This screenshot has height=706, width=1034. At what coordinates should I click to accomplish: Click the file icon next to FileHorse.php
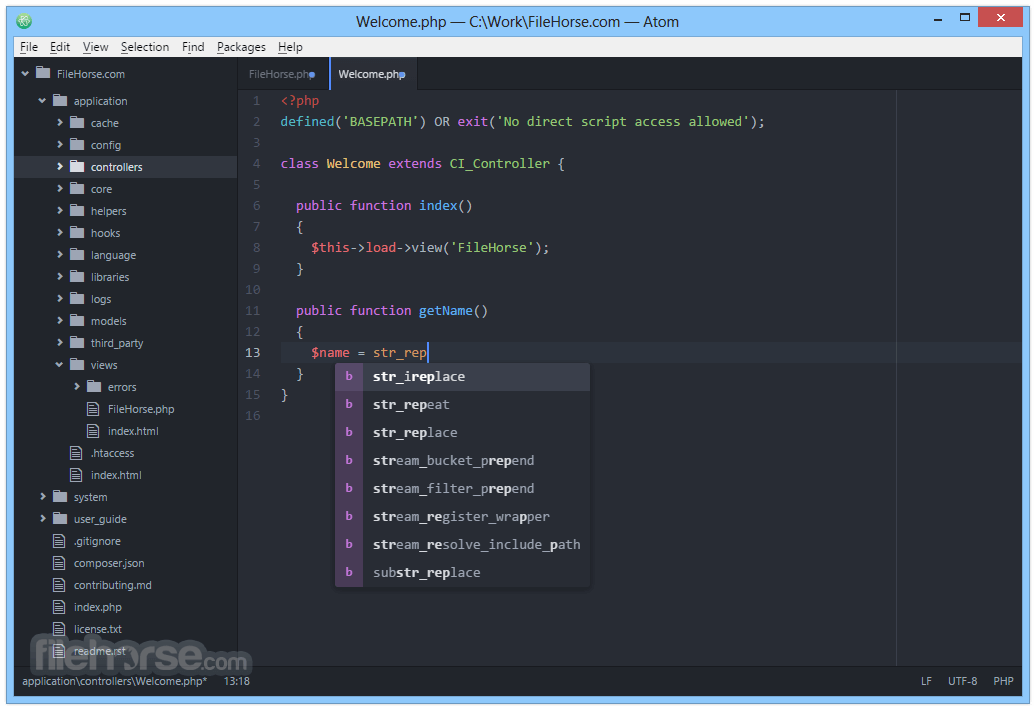pyautogui.click(x=94, y=409)
